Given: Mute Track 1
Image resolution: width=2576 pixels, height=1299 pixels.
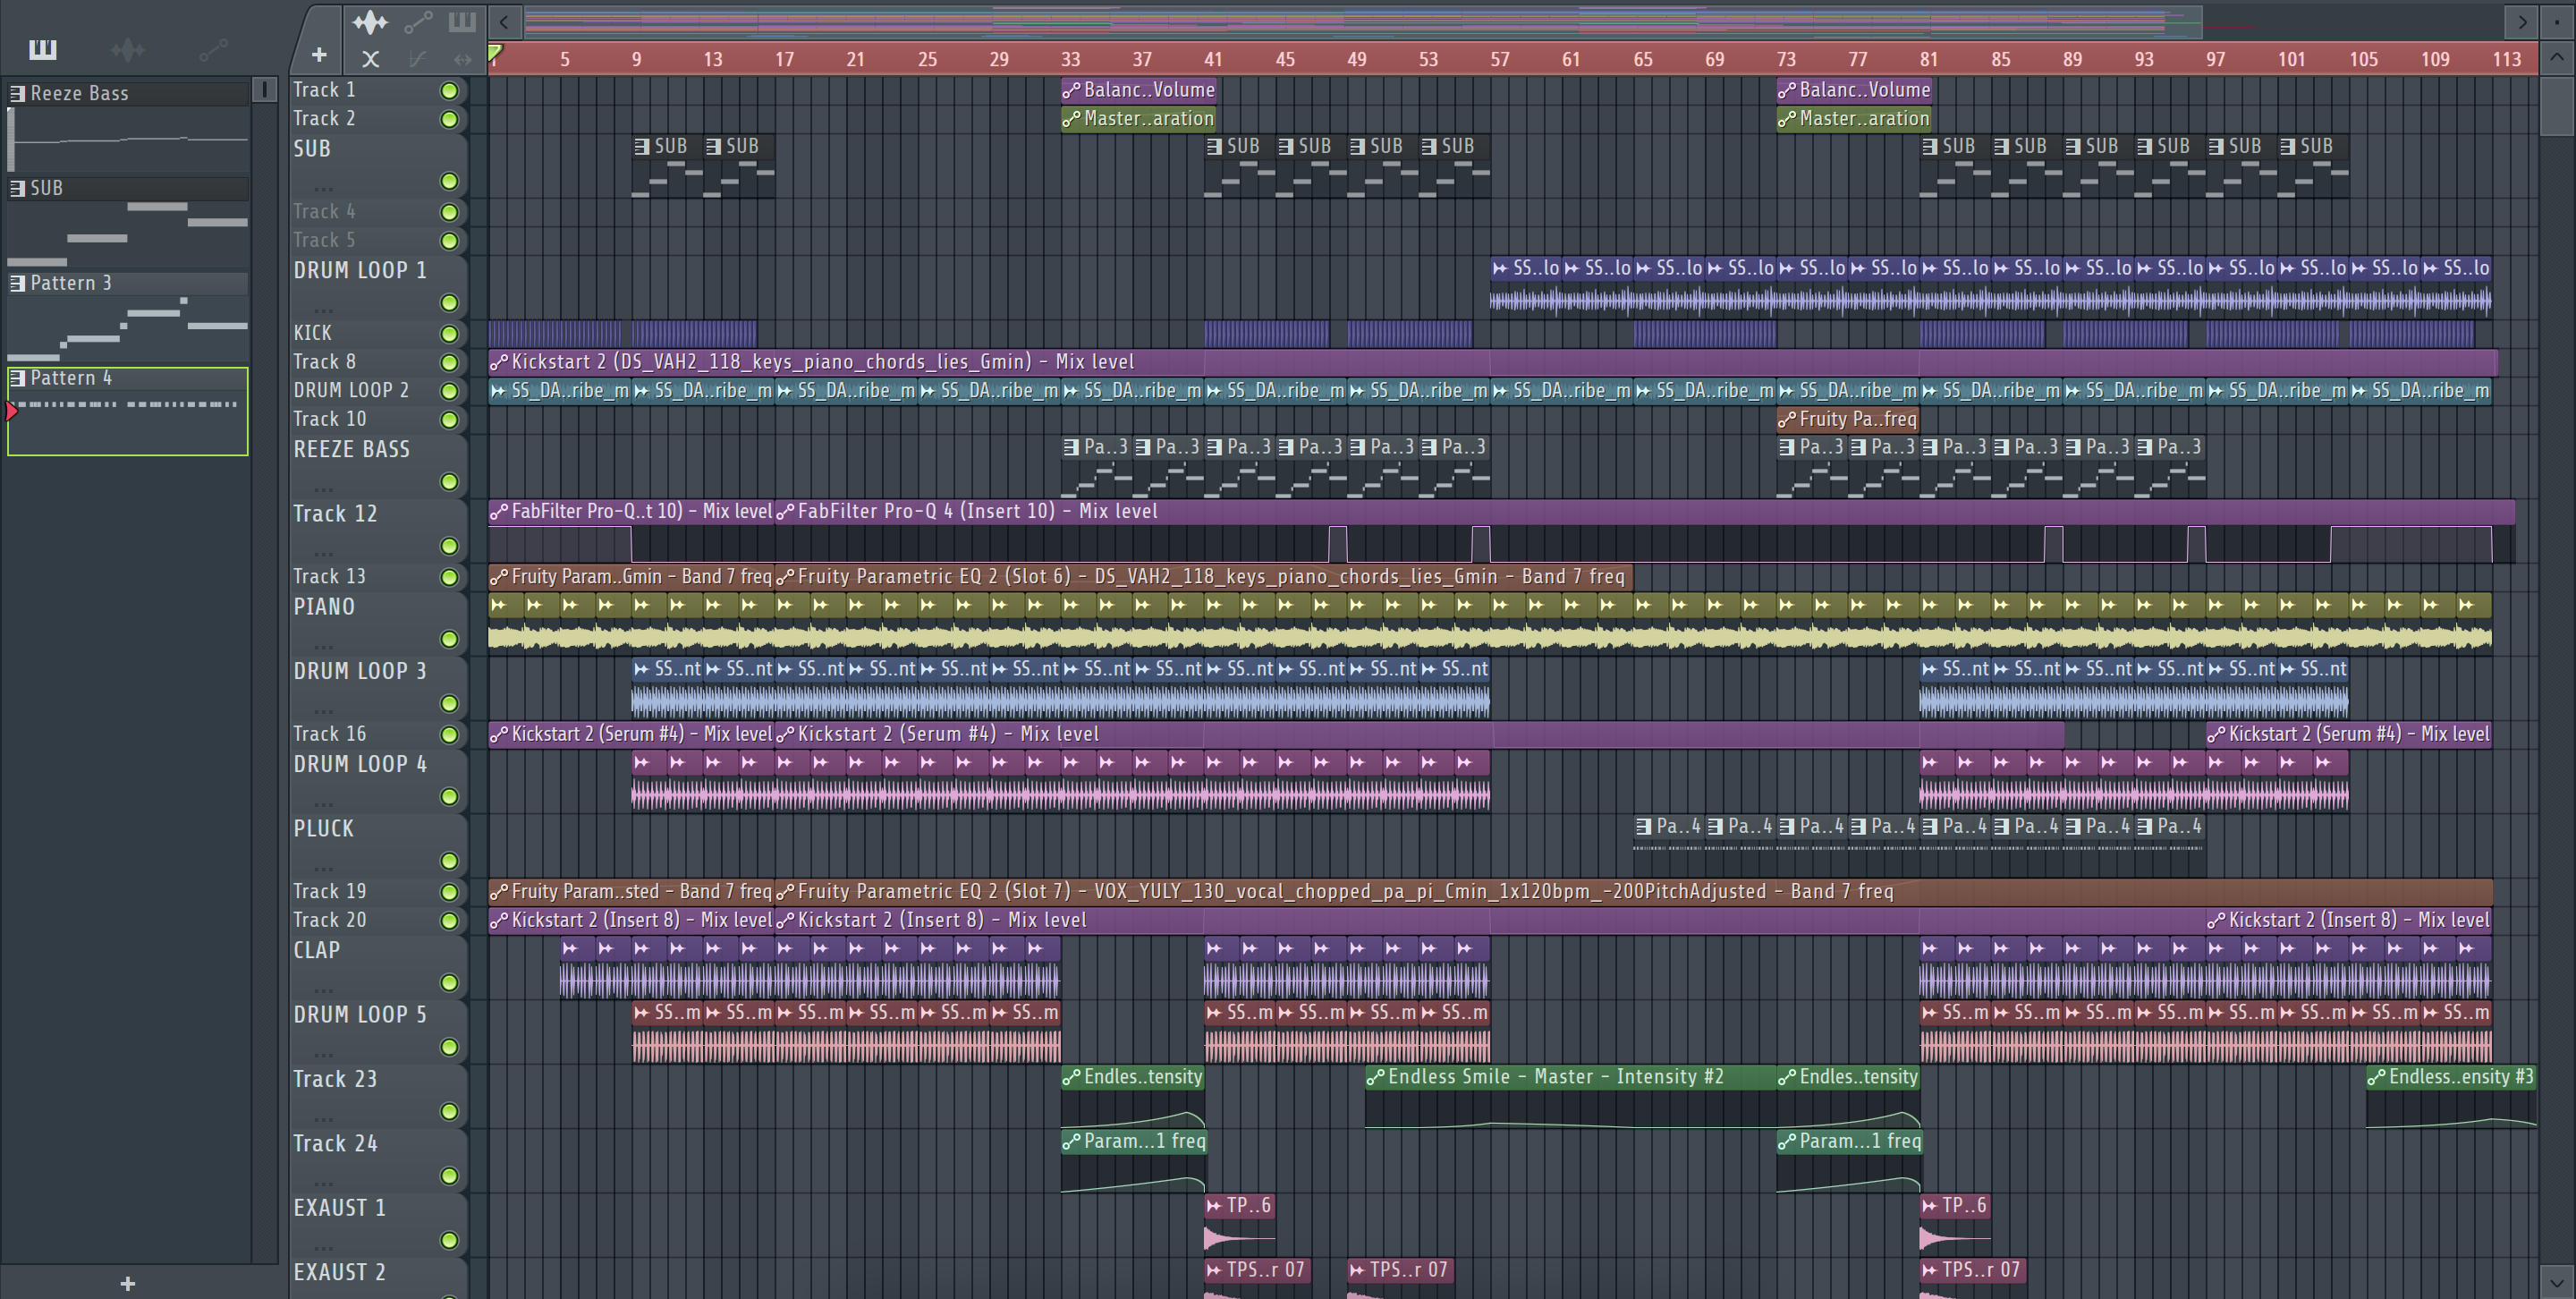Looking at the screenshot, I should tap(450, 91).
